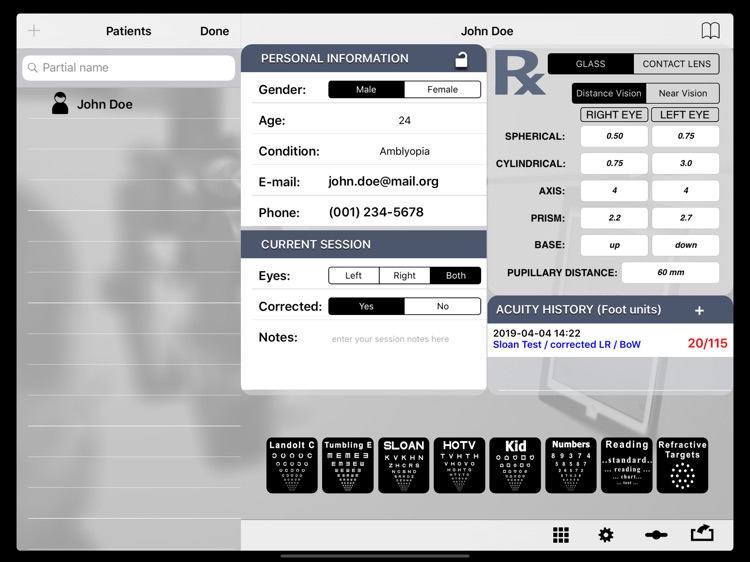Toggle the padlock in Personal Information header
This screenshot has height=562, width=750.
pos(461,59)
